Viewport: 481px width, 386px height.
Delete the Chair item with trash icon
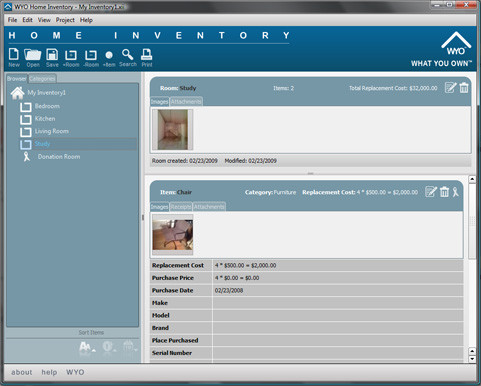coord(444,192)
